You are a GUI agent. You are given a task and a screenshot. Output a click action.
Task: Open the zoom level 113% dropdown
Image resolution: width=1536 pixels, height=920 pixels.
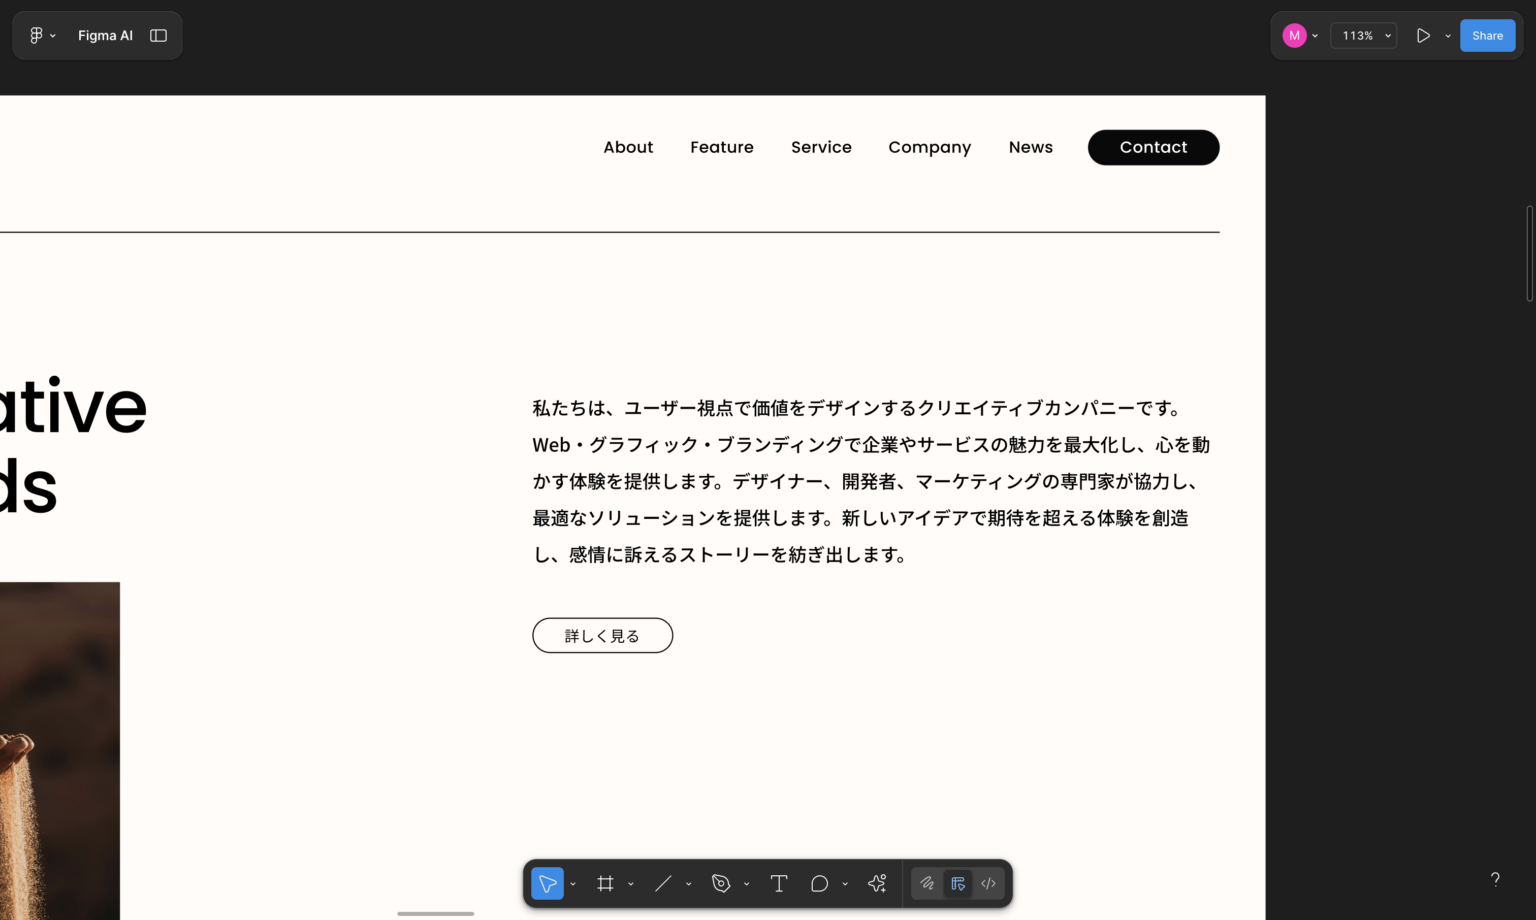tap(1363, 35)
